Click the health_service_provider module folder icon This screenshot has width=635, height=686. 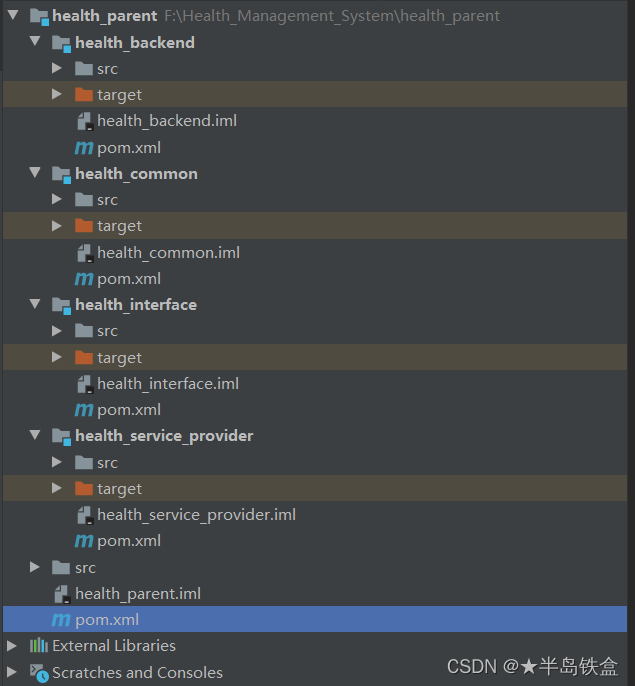point(61,437)
